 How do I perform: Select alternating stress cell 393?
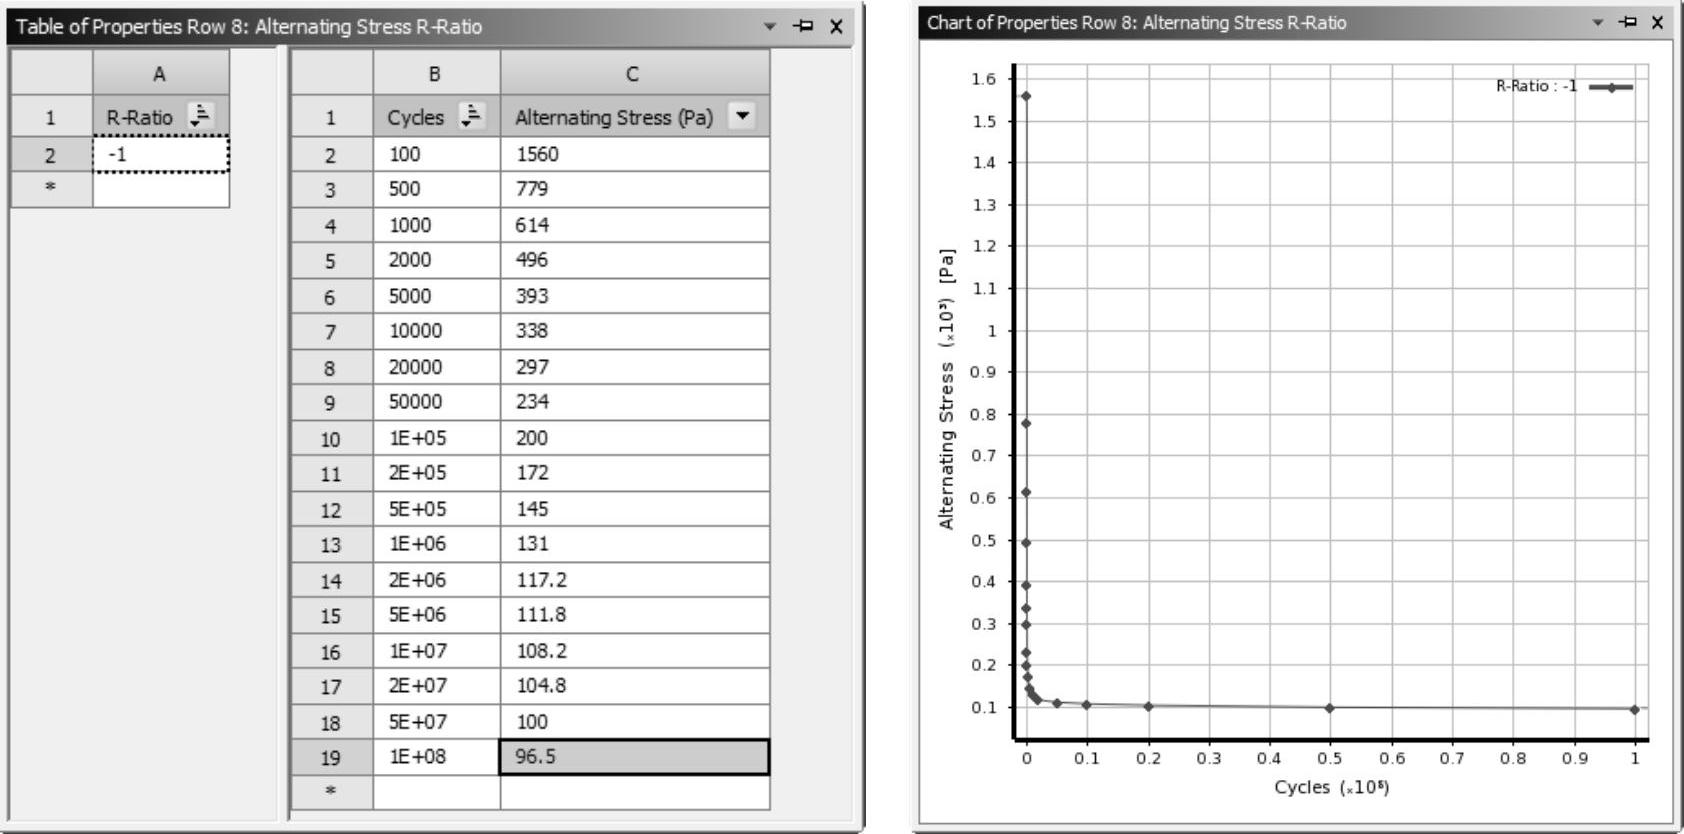(x=635, y=296)
